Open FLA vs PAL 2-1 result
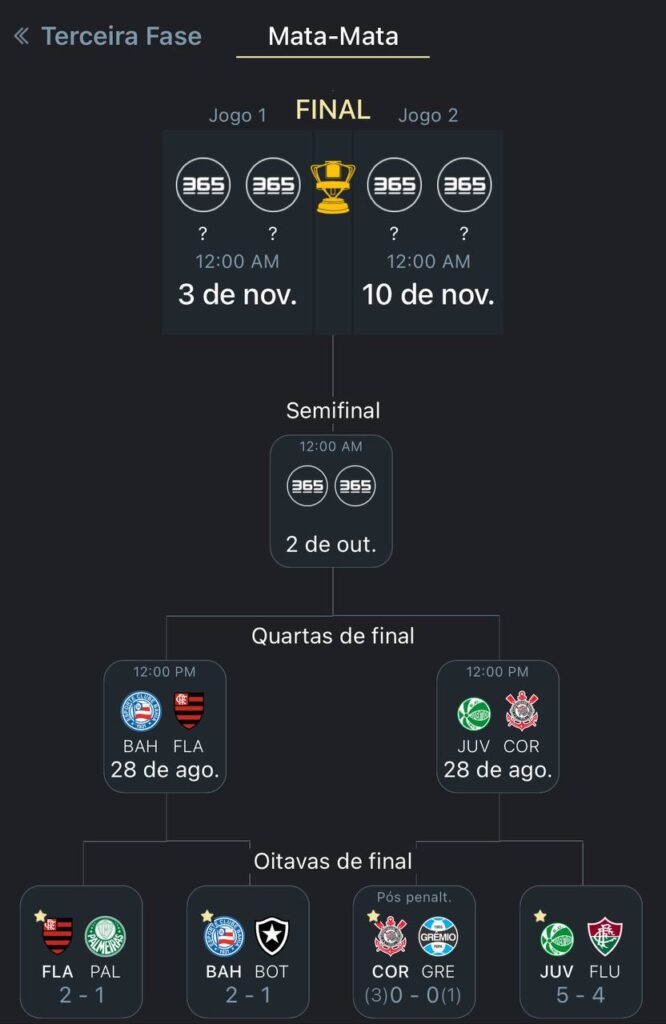Viewport: 666px width, 1024px height. (81, 952)
